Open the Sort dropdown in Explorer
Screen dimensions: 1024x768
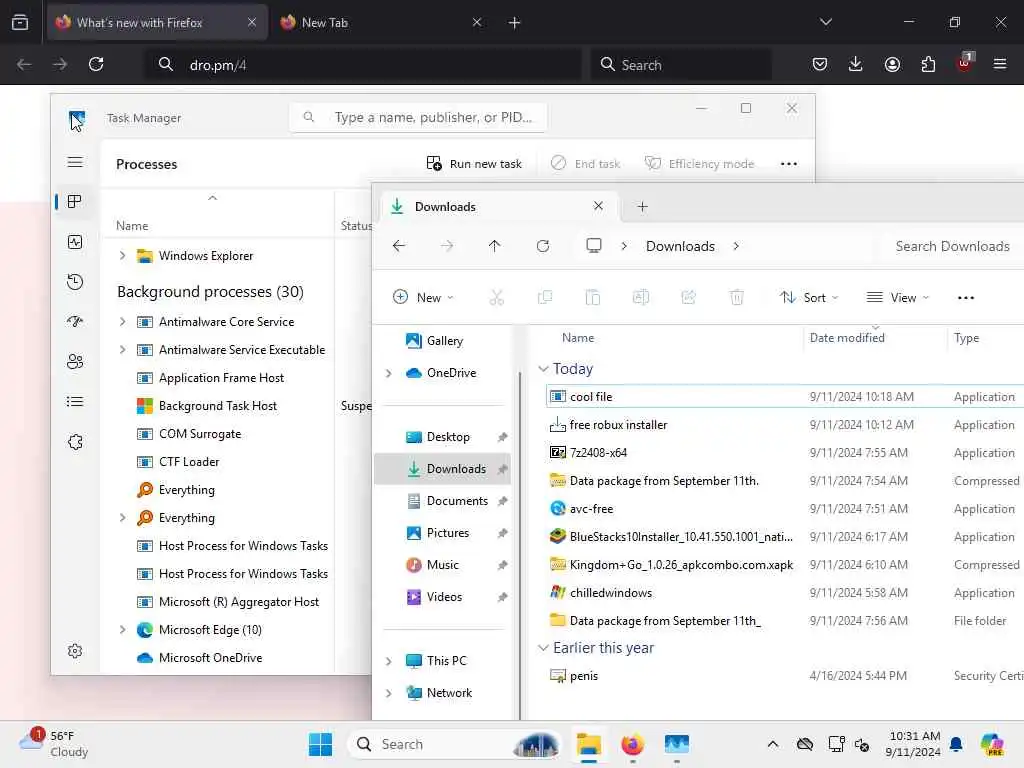click(808, 297)
